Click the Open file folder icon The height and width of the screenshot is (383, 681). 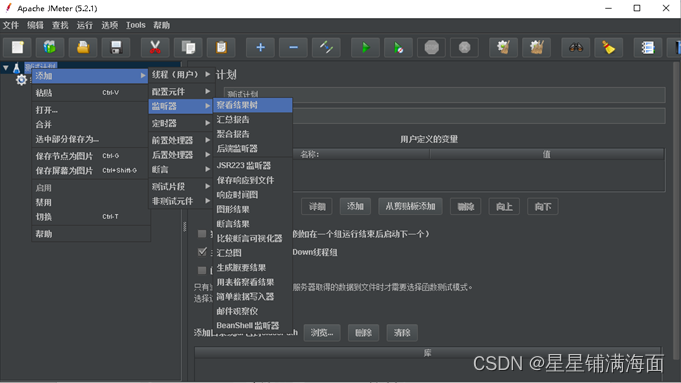coord(83,47)
